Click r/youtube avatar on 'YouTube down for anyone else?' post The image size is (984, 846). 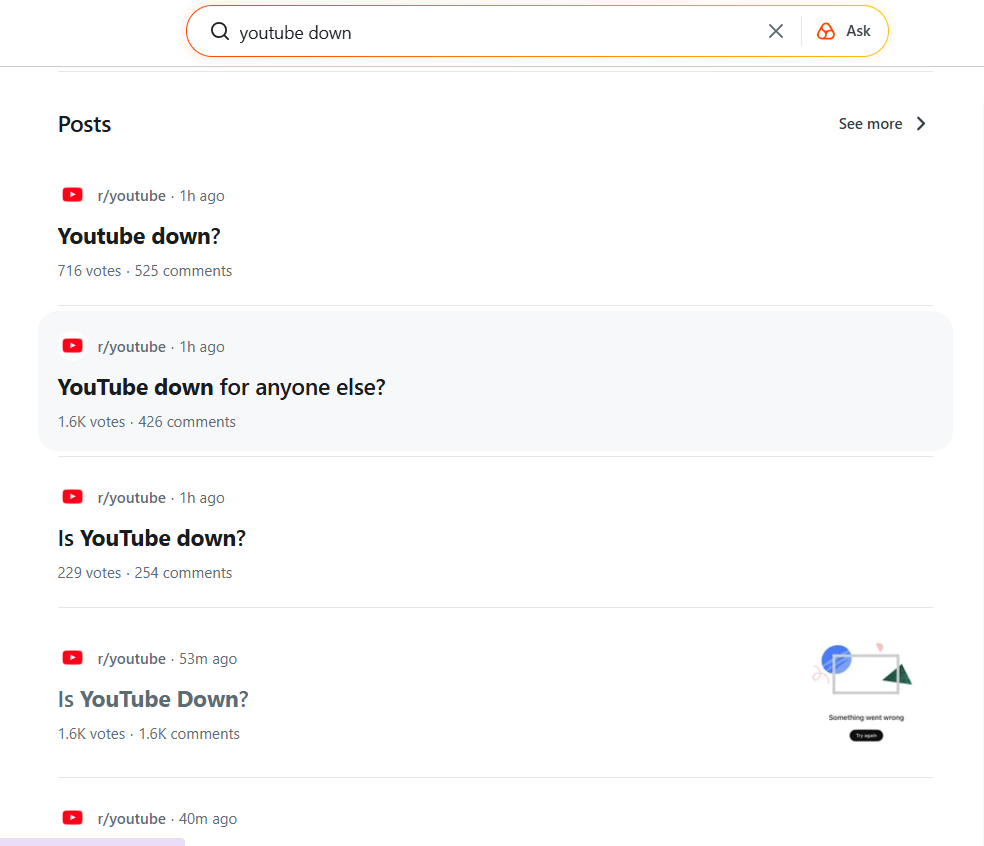click(72, 346)
